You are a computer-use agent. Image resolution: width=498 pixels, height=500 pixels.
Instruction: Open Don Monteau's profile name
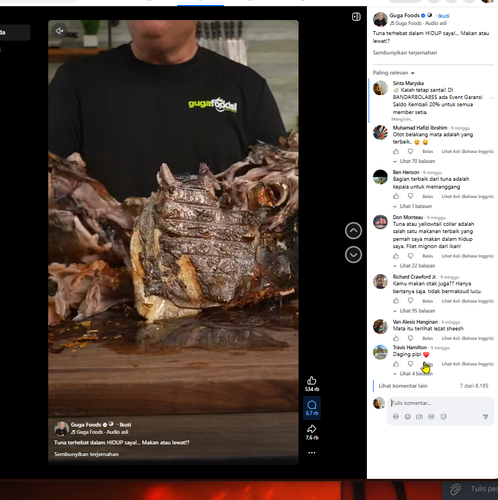pyautogui.click(x=408, y=217)
